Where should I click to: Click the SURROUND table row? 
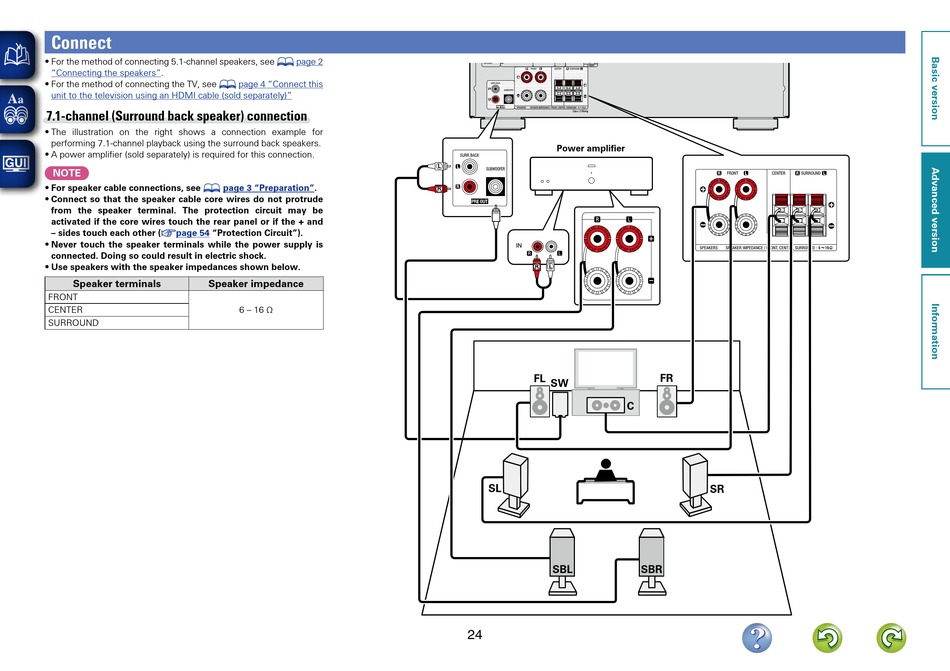(x=117, y=323)
